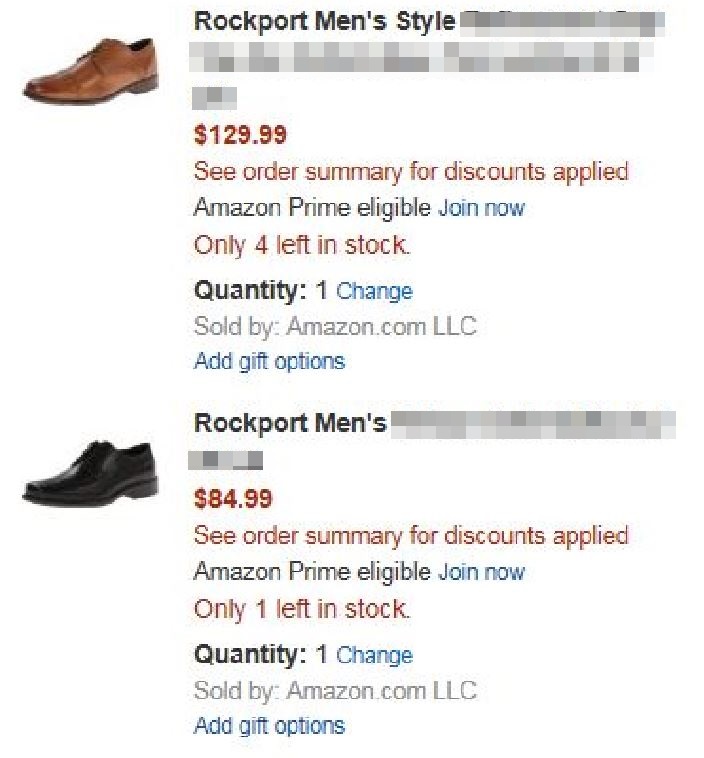
Task: Click 'Sold by: Amazon.com LLC' under the black shoe
Action: pyautogui.click(x=335, y=690)
